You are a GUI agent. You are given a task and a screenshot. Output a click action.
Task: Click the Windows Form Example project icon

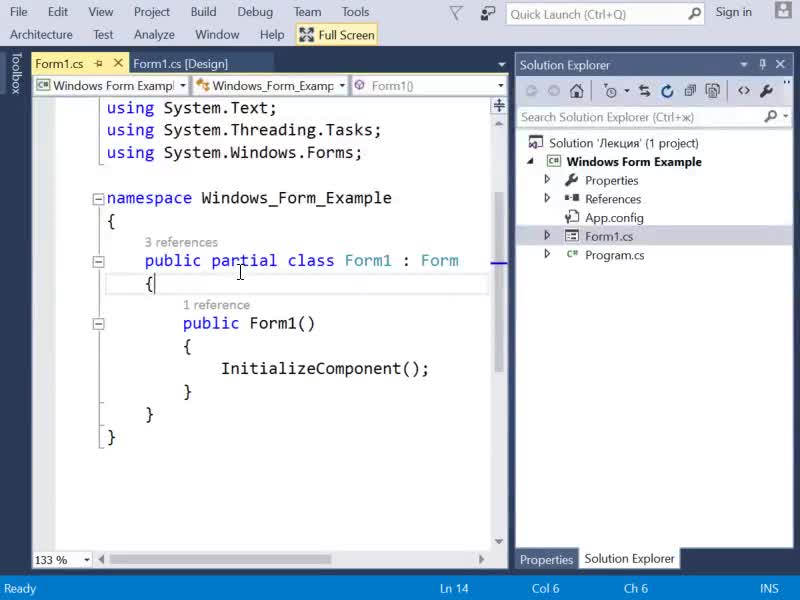pos(554,162)
